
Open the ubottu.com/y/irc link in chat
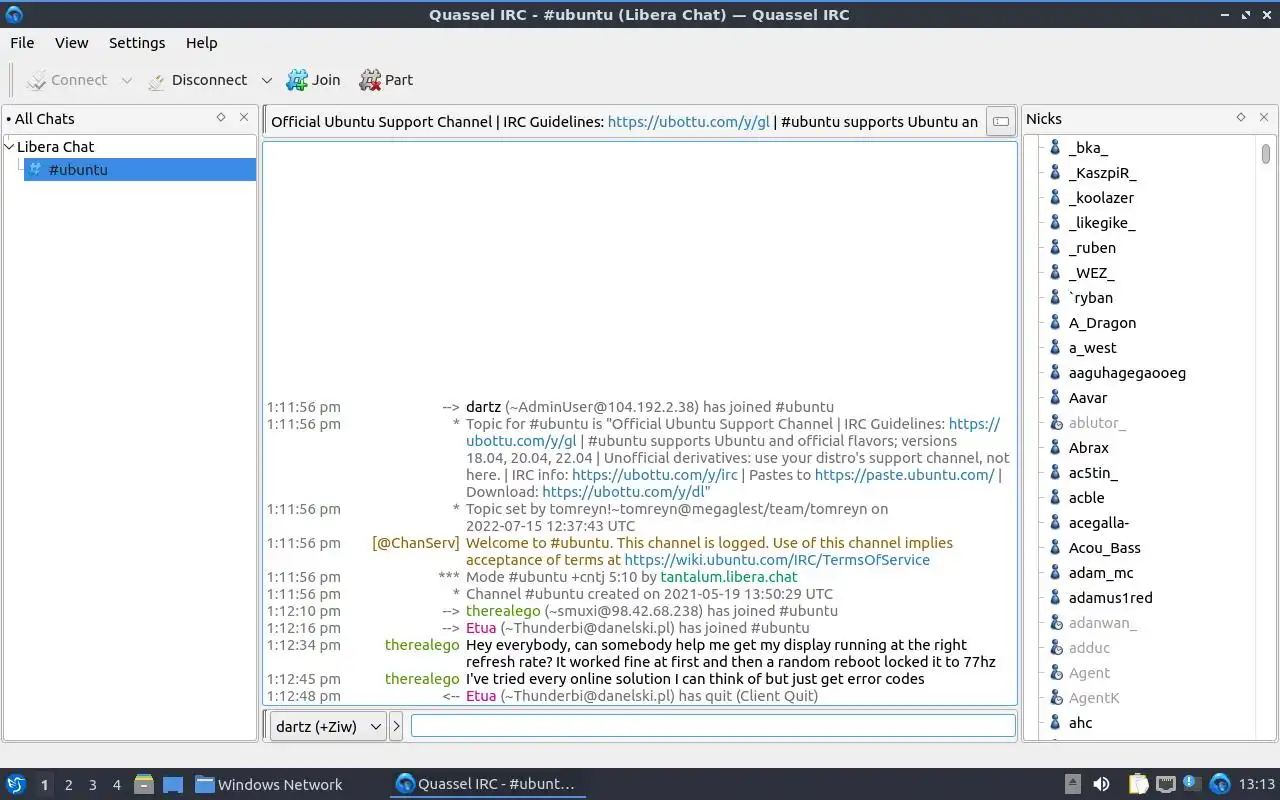[x=655, y=475]
